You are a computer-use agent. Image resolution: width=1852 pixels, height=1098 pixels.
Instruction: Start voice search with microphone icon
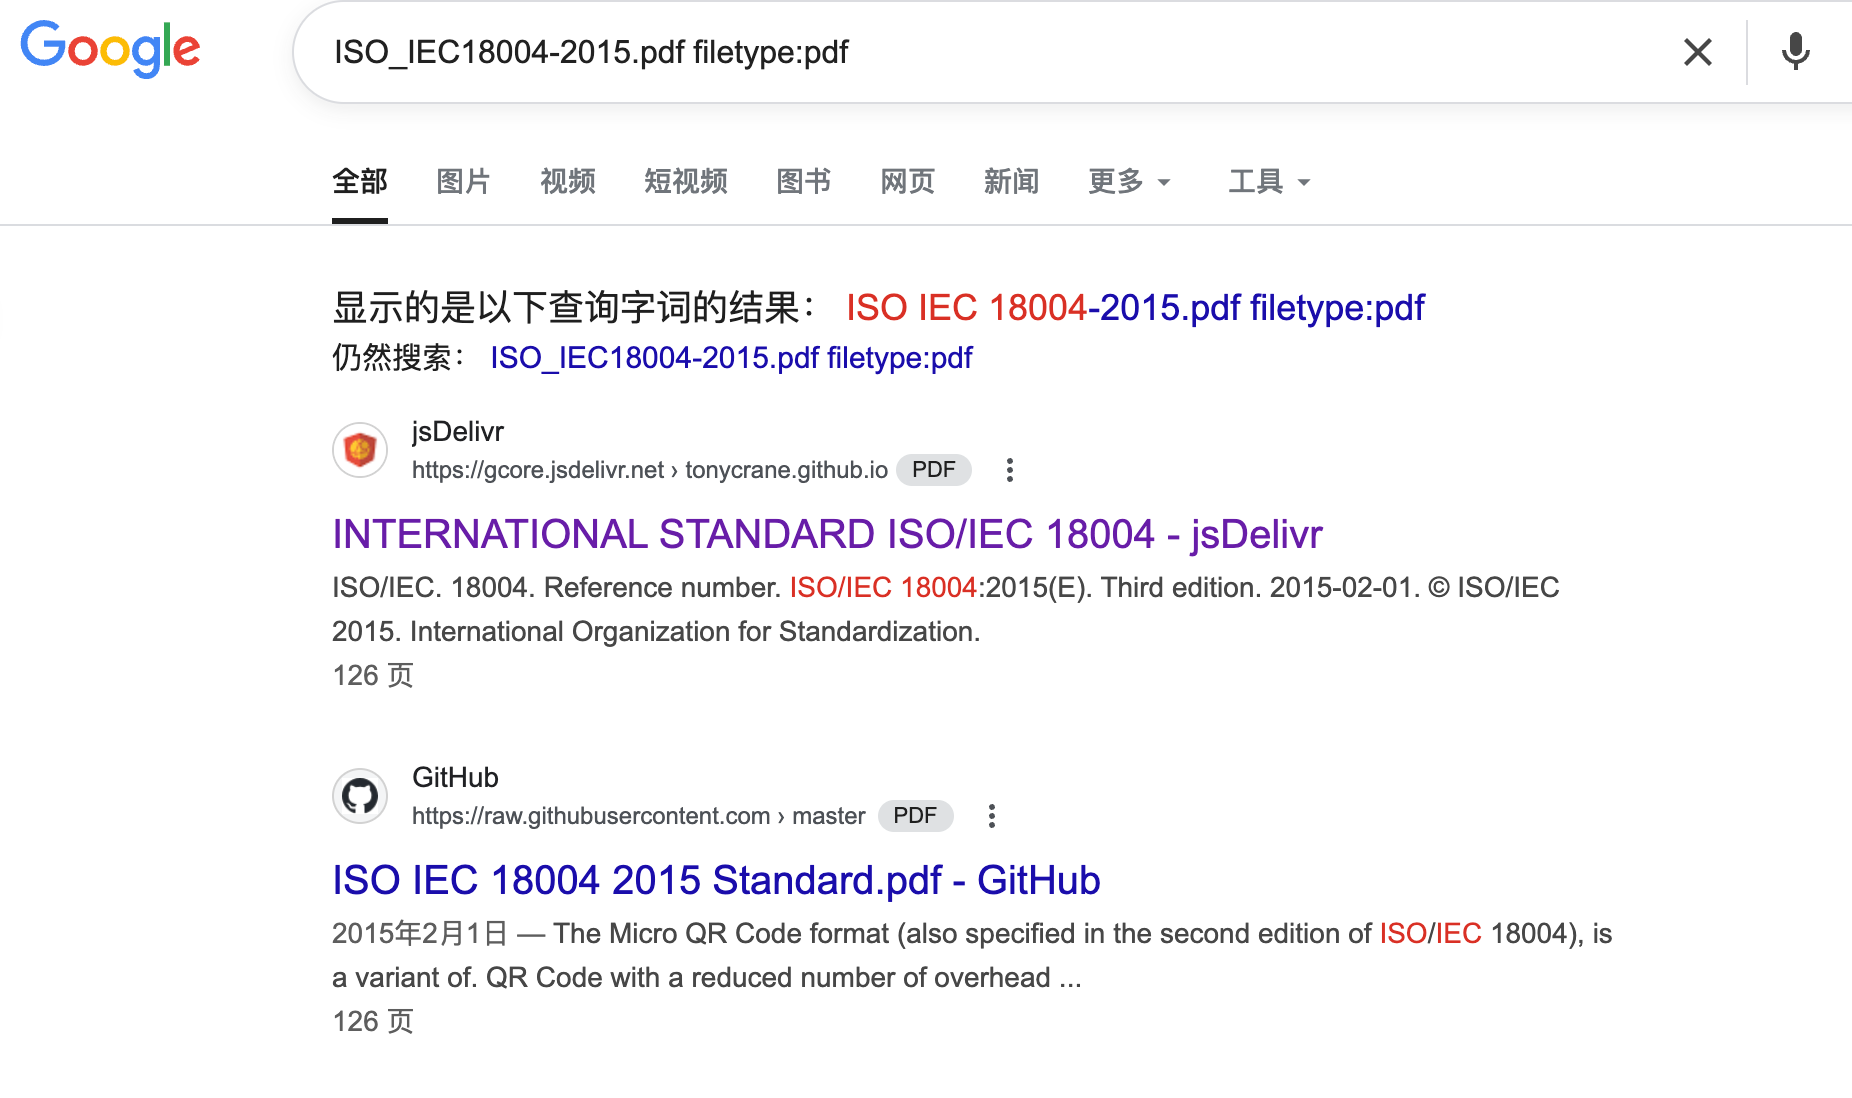pos(1795,52)
